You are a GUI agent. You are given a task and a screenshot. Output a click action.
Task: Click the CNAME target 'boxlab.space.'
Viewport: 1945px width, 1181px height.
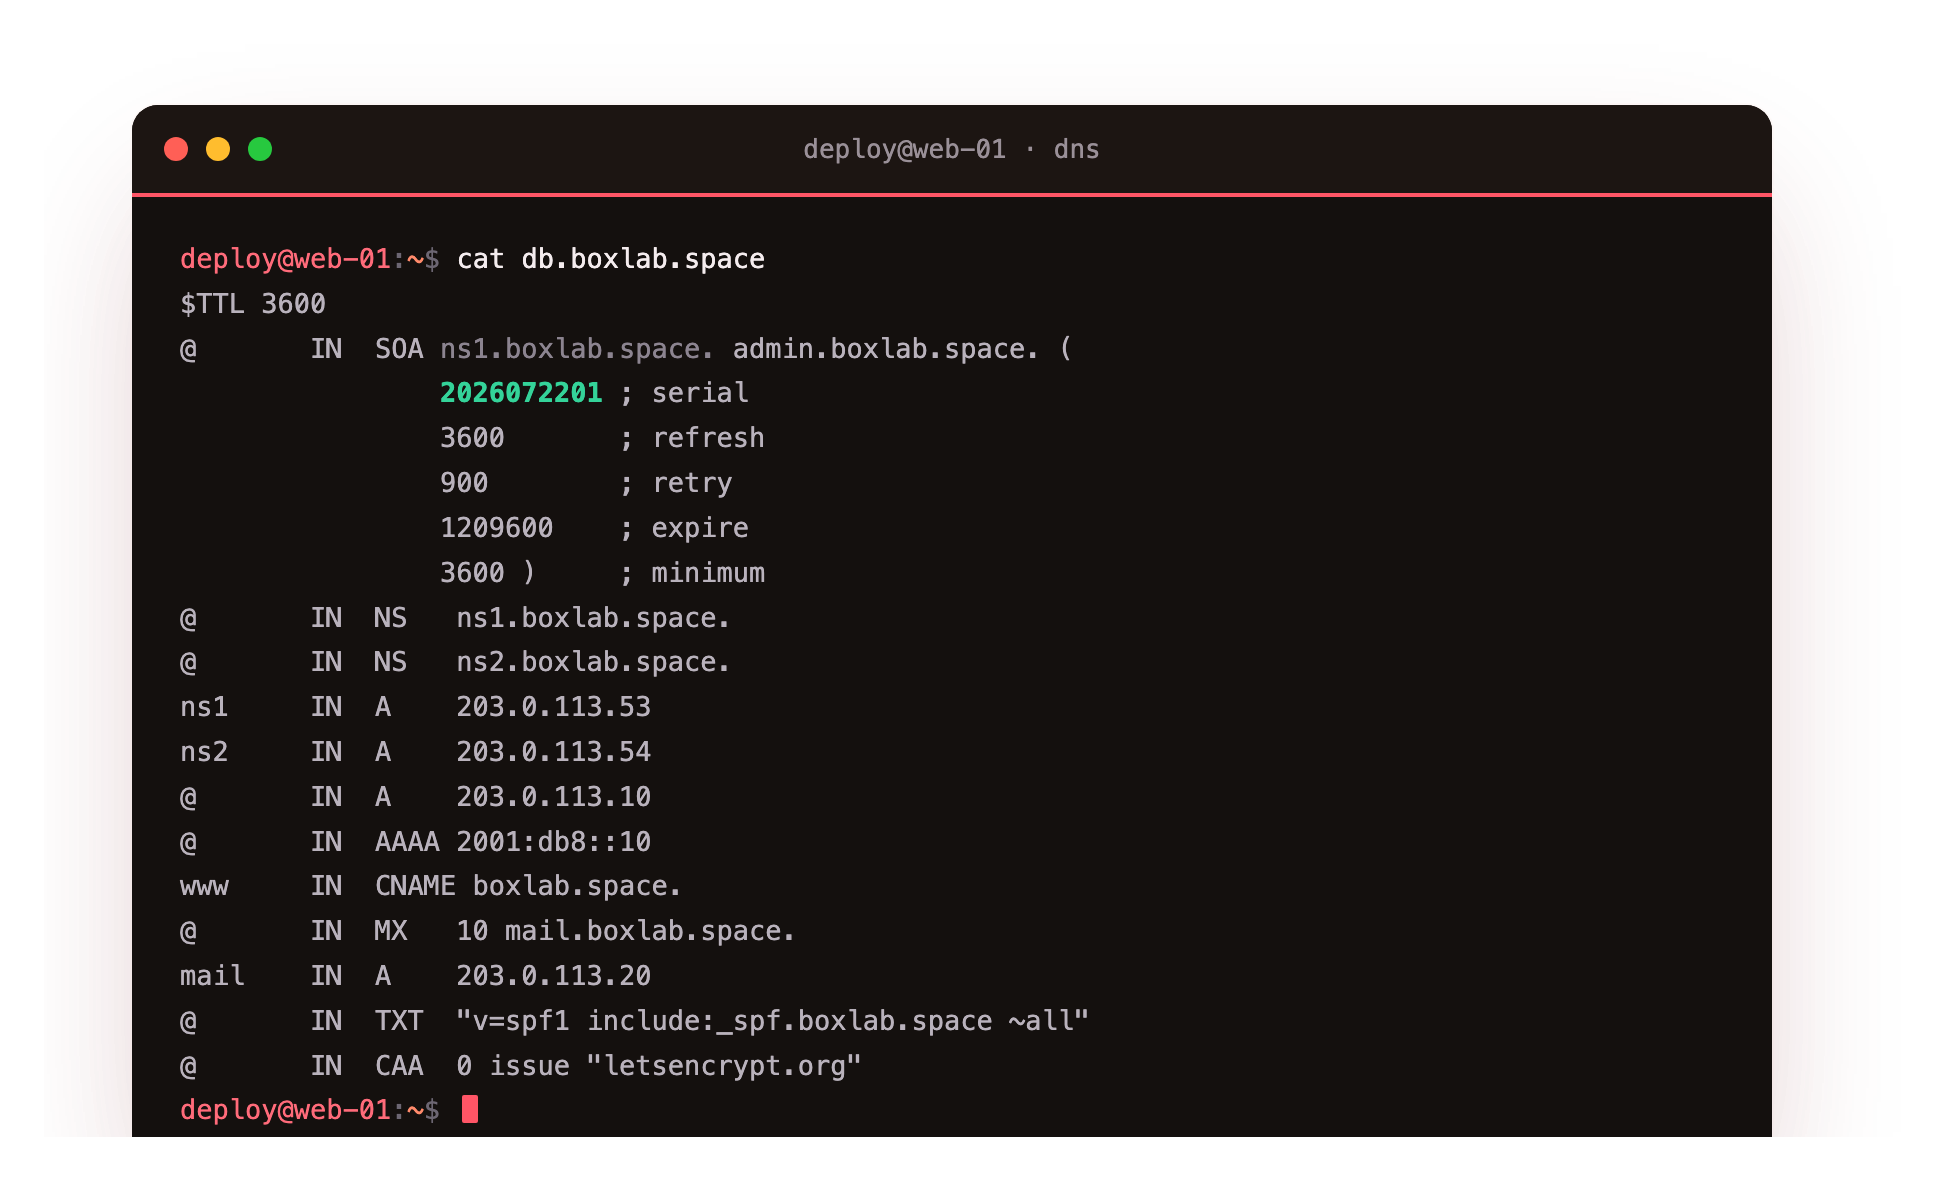point(577,887)
